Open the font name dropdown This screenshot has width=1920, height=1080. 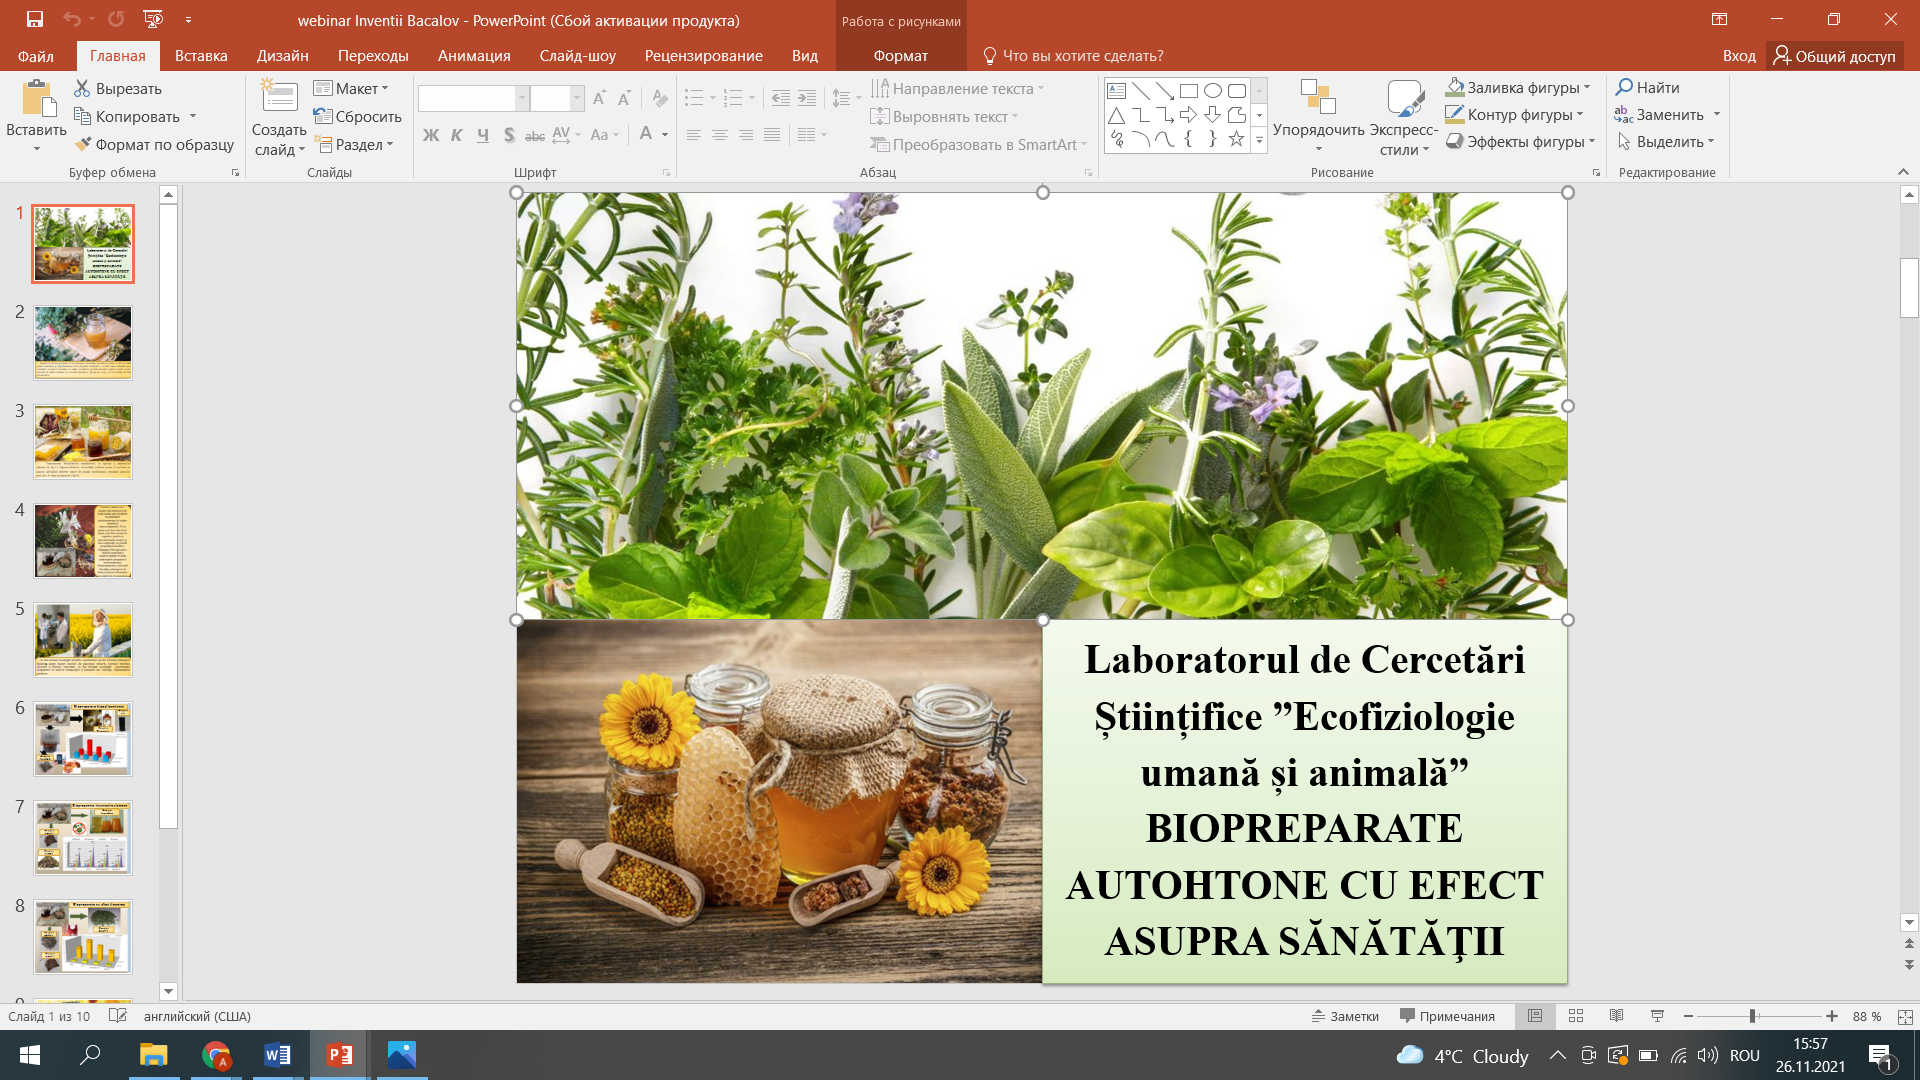[x=522, y=98]
